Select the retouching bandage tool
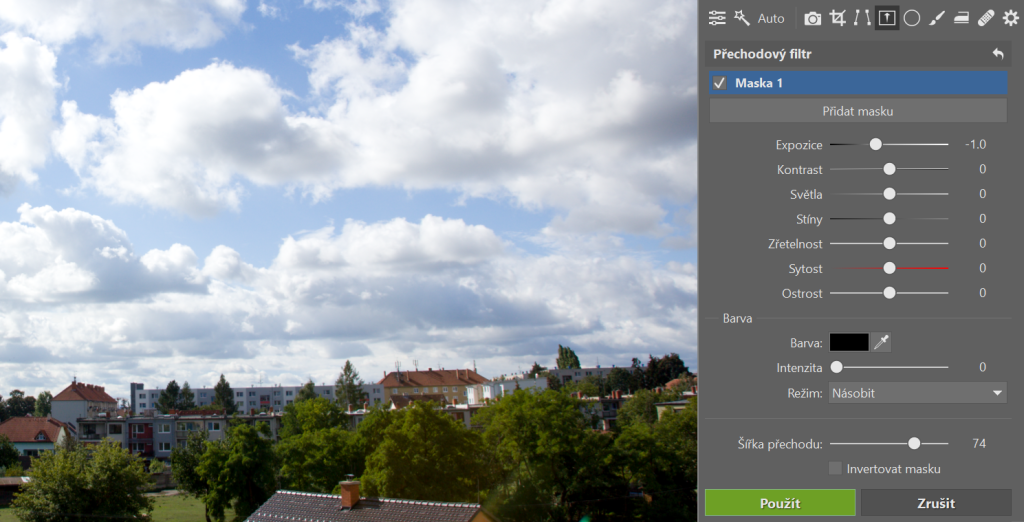 (986, 18)
